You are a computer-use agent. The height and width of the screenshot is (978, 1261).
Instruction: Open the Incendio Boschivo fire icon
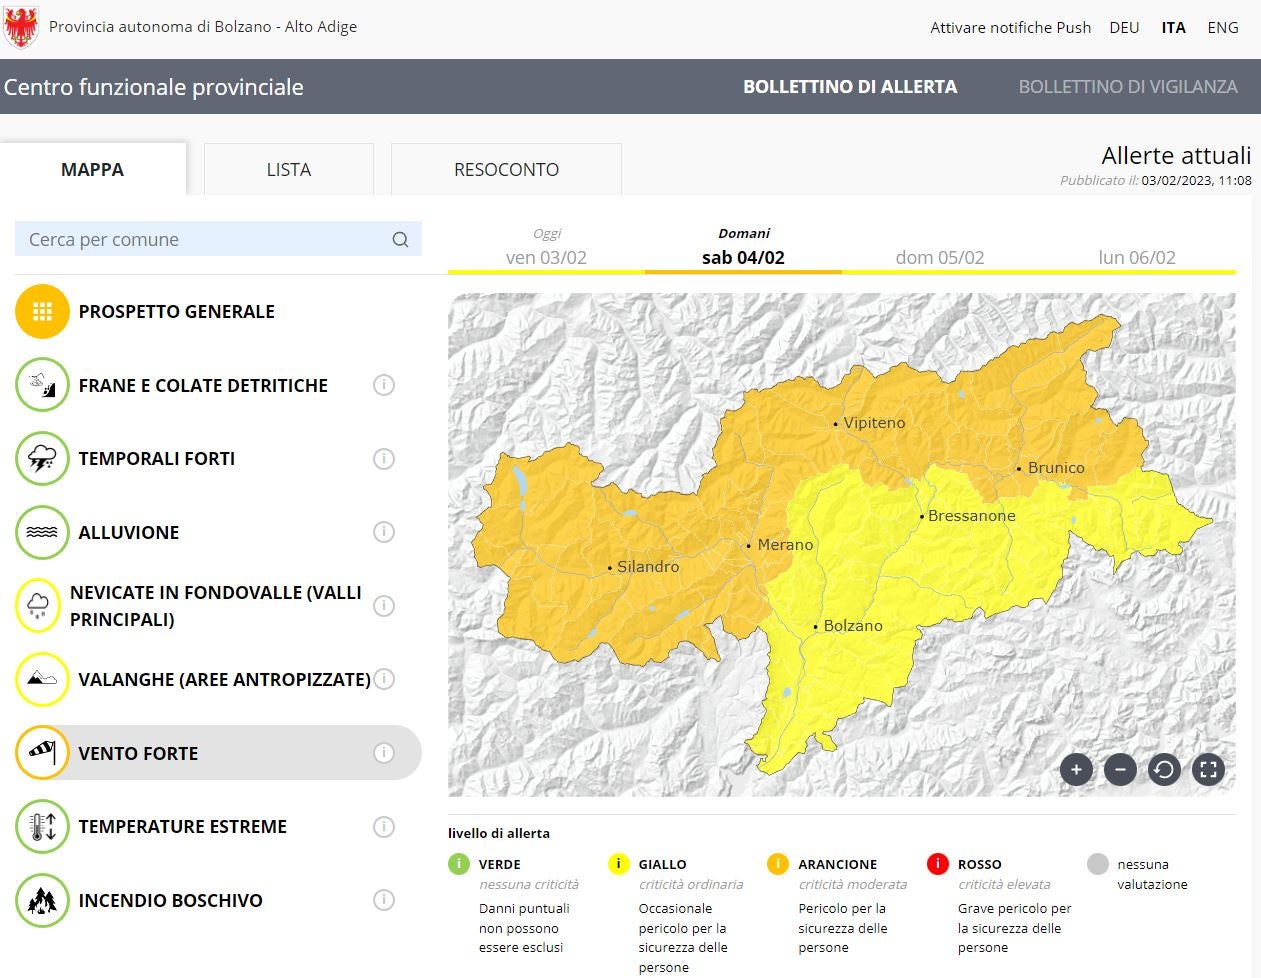(42, 901)
